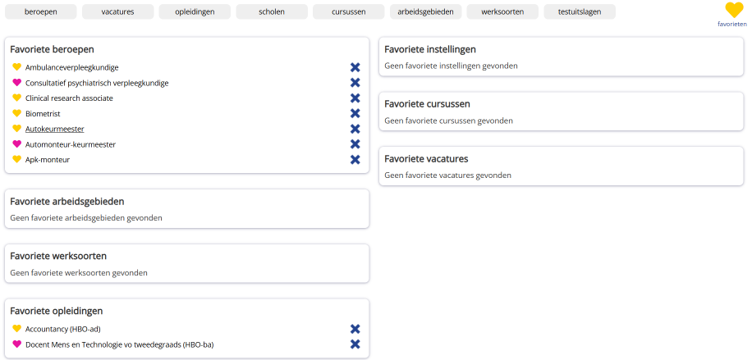Click the Favoriete instellingen heading
The height and width of the screenshot is (360, 752).
click(430, 49)
